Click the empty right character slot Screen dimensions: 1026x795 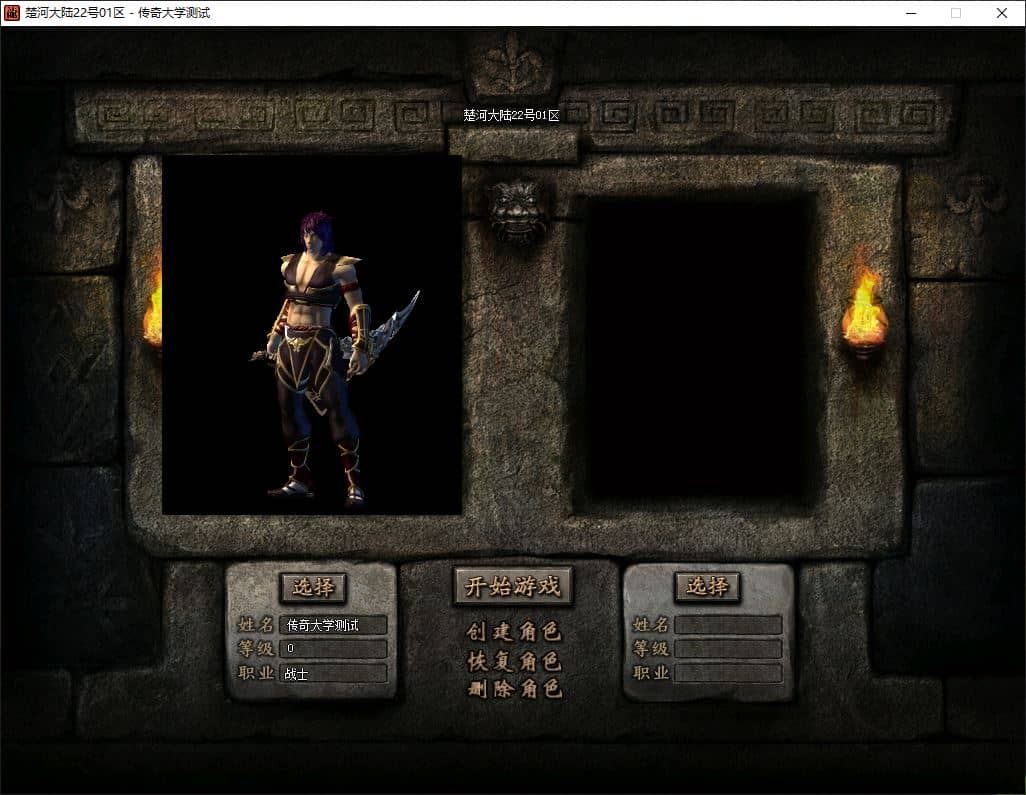696,347
